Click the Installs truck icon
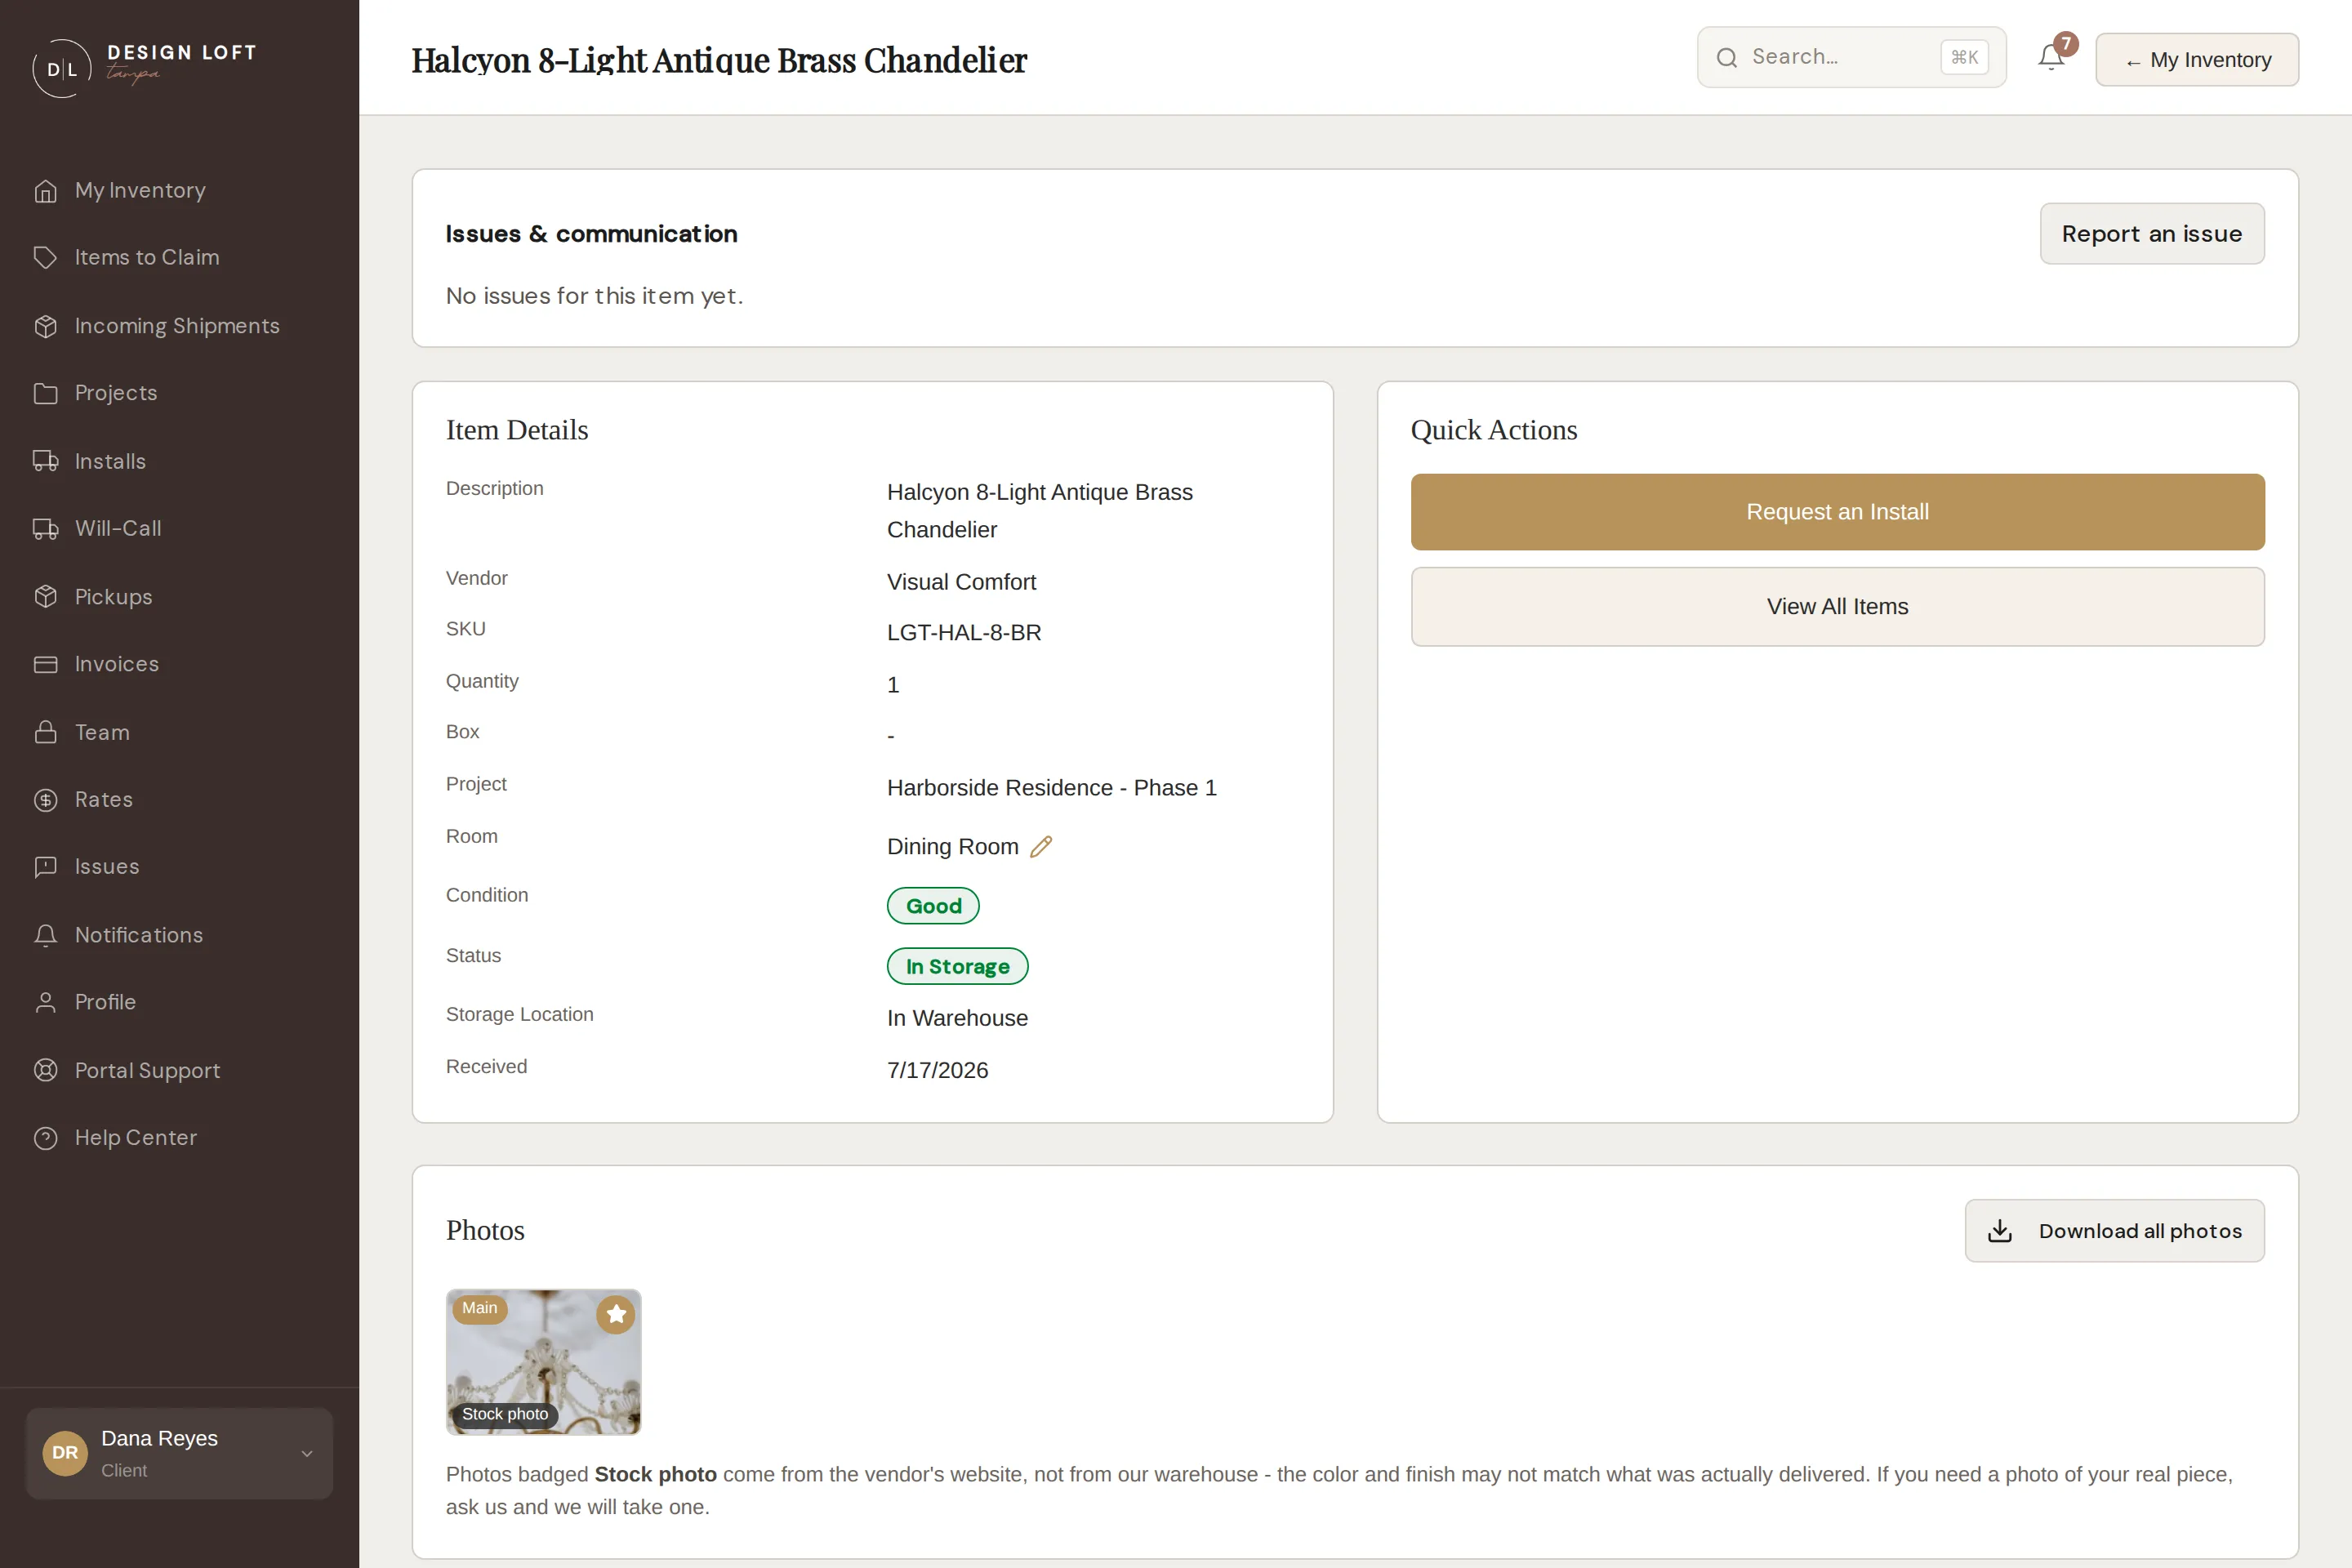The height and width of the screenshot is (1568, 2352). click(x=46, y=461)
